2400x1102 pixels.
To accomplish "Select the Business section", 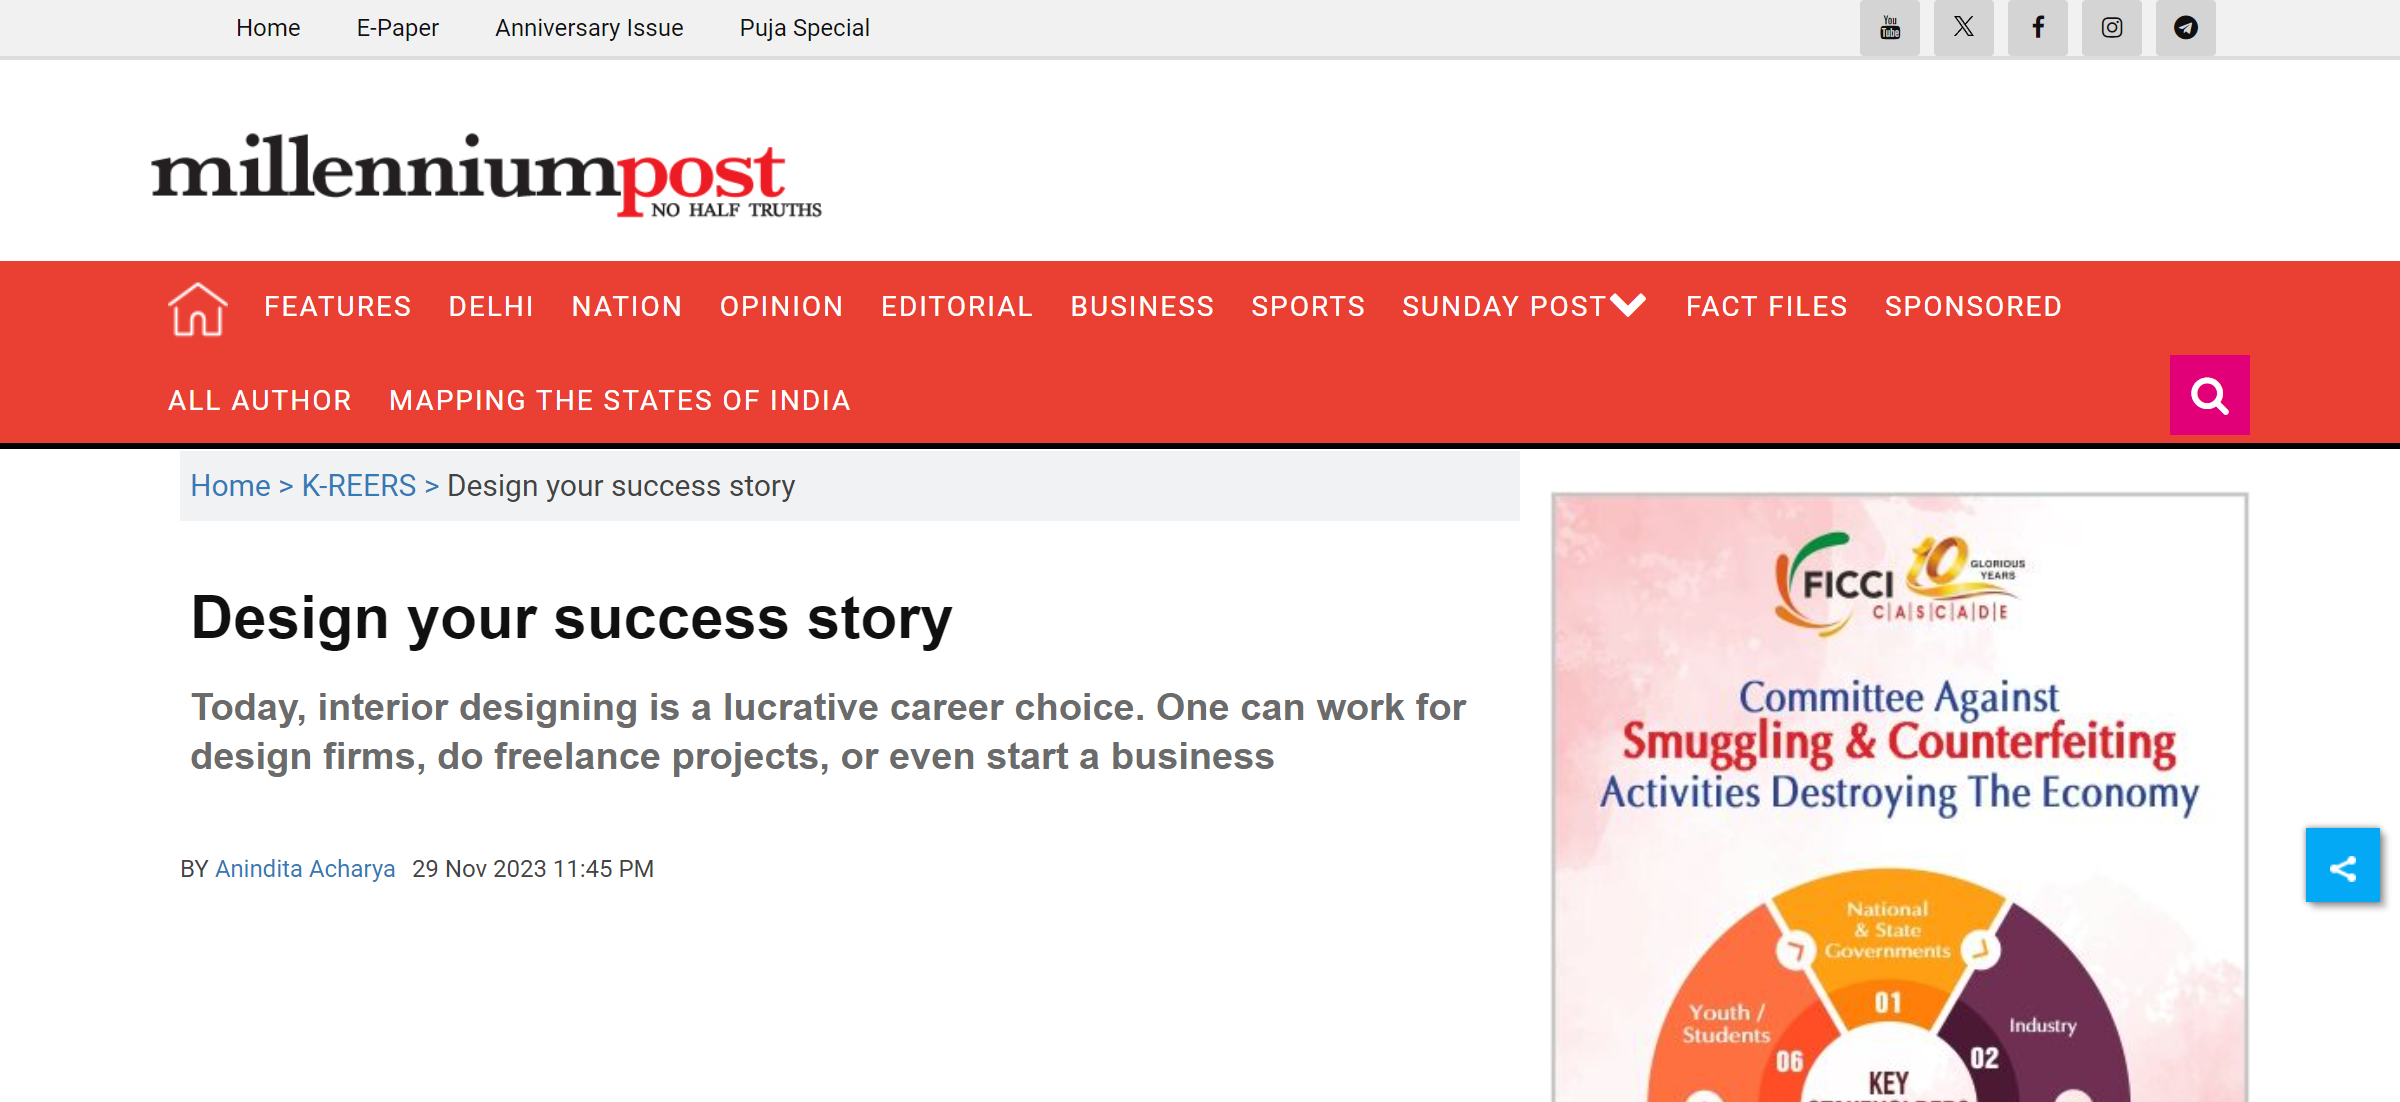I will click(1142, 306).
